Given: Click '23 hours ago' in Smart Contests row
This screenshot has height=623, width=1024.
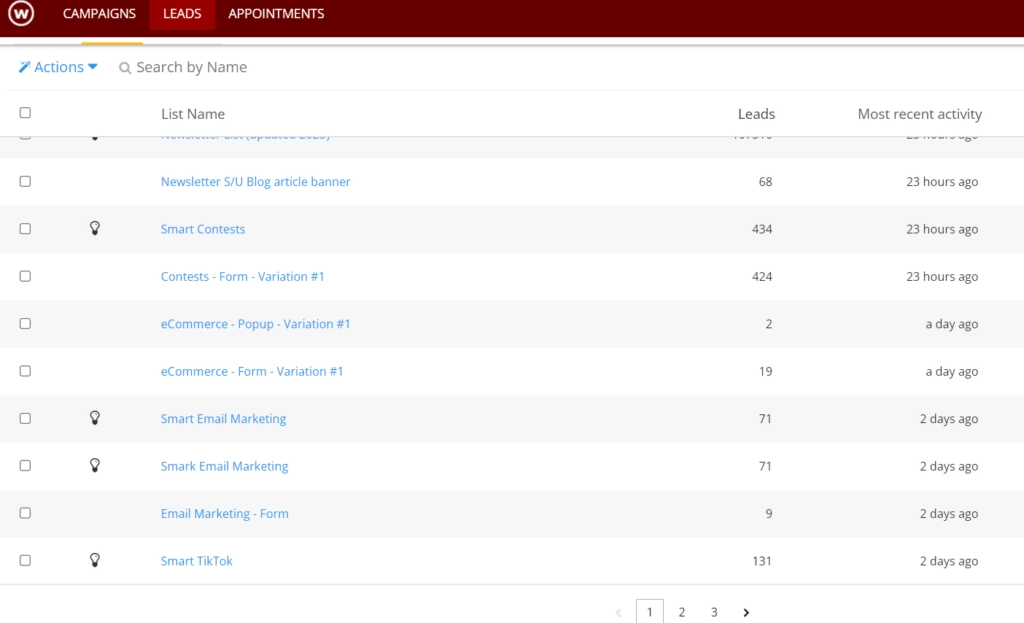Looking at the screenshot, I should click(x=942, y=229).
